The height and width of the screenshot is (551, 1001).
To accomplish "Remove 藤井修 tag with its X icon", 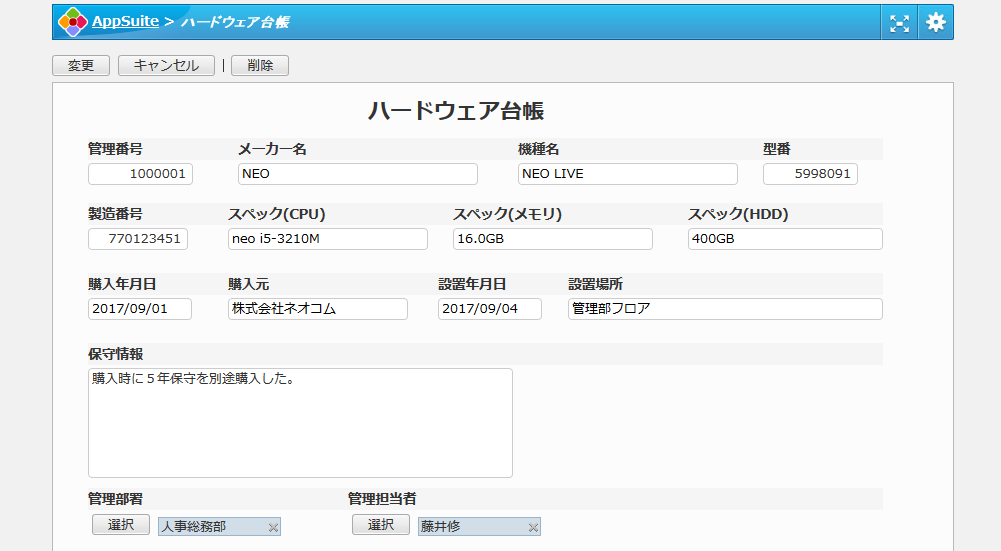I will pos(533,527).
